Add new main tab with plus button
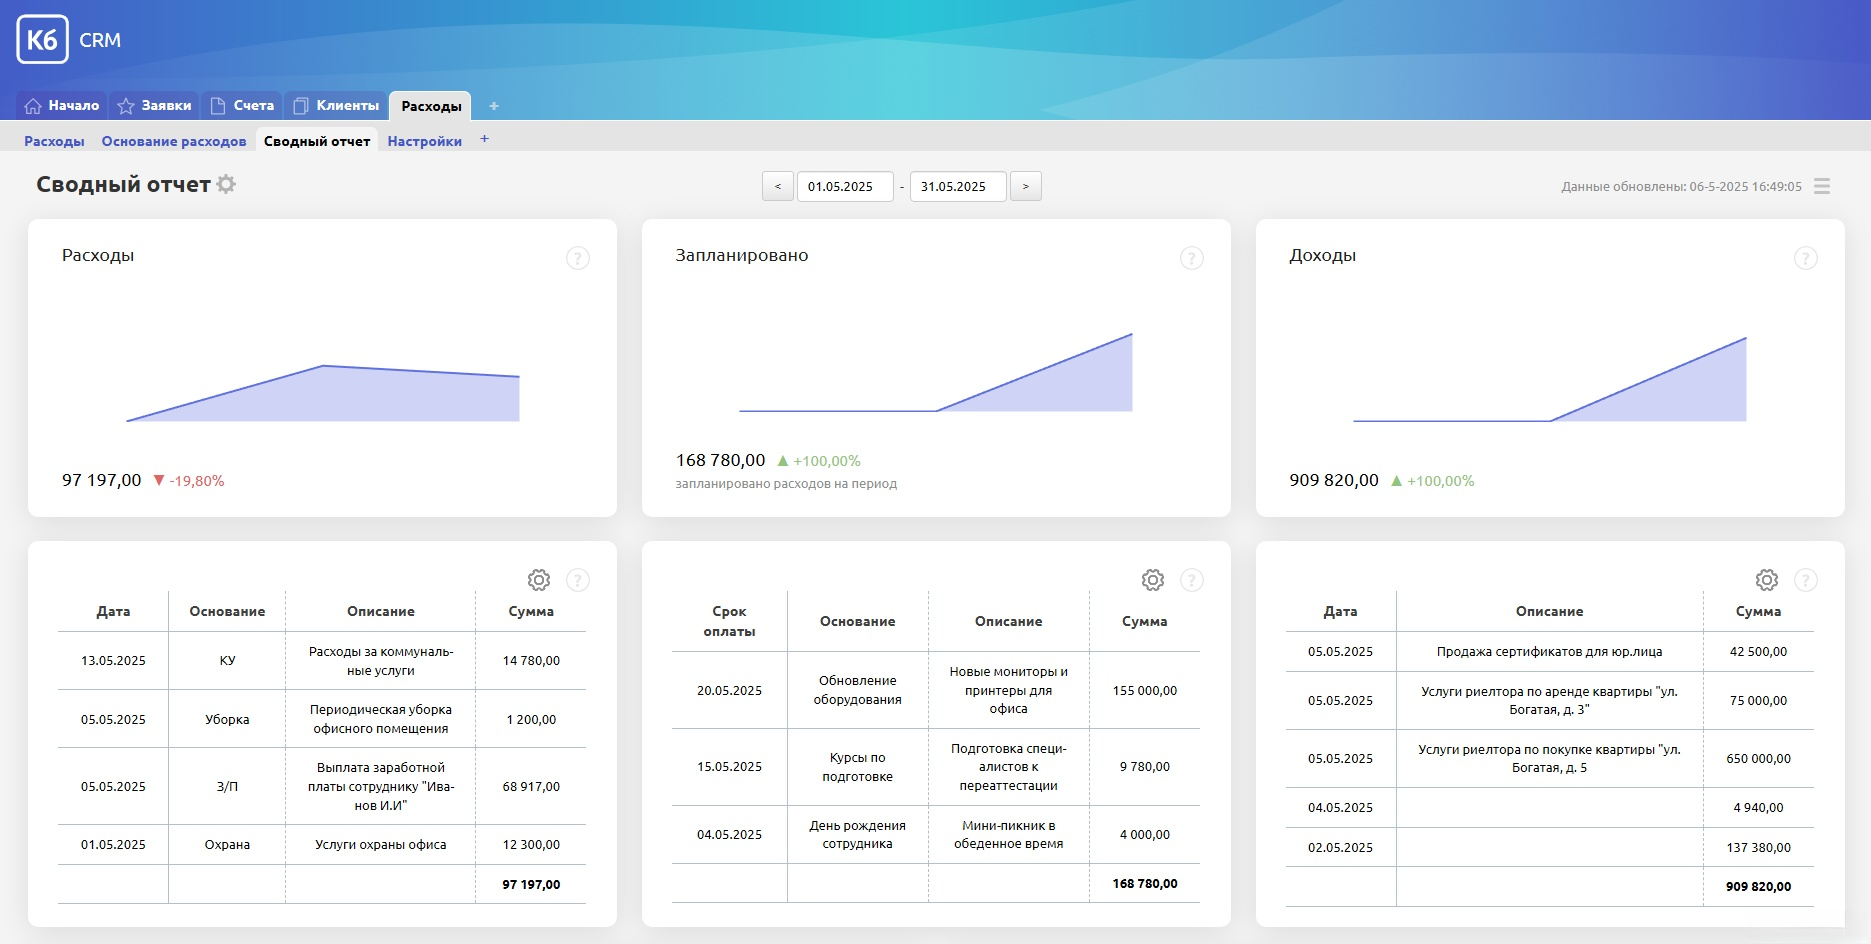The height and width of the screenshot is (944, 1871). [x=493, y=106]
